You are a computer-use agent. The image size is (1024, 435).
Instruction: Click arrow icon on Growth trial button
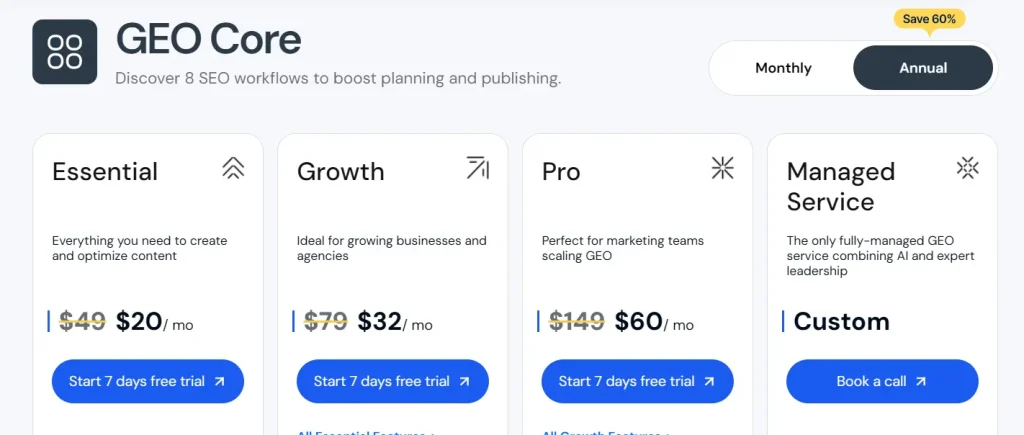464,381
